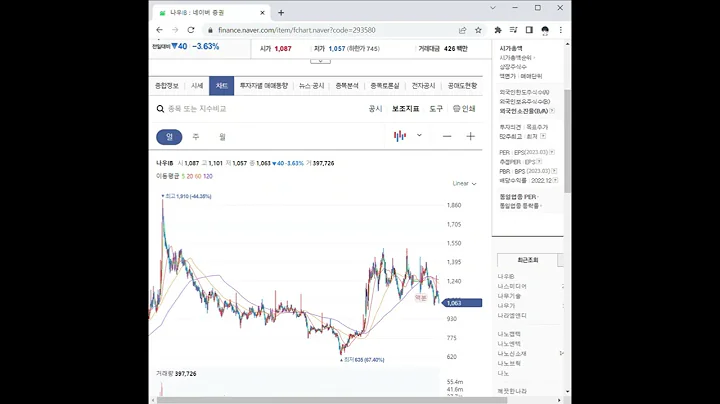Open the browser extensions puzzle icon
Screen dimensions: 720x404
(498, 30)
